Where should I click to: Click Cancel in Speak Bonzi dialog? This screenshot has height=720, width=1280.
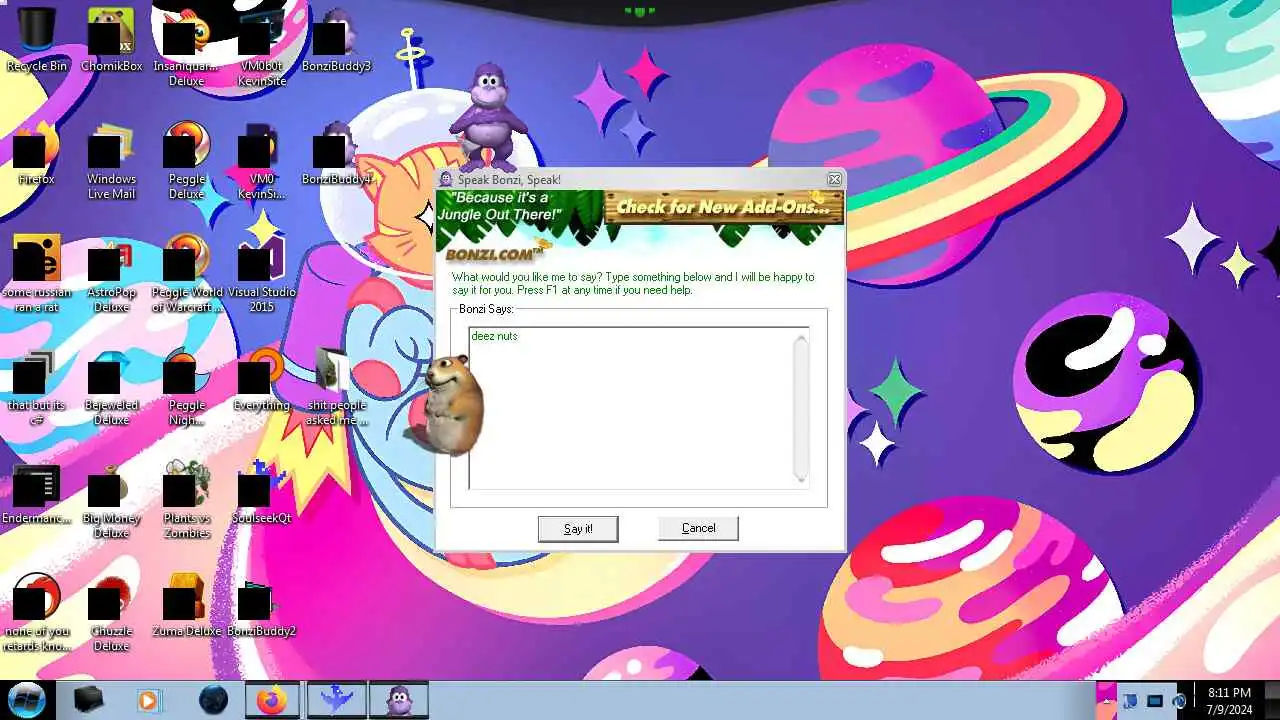click(698, 528)
